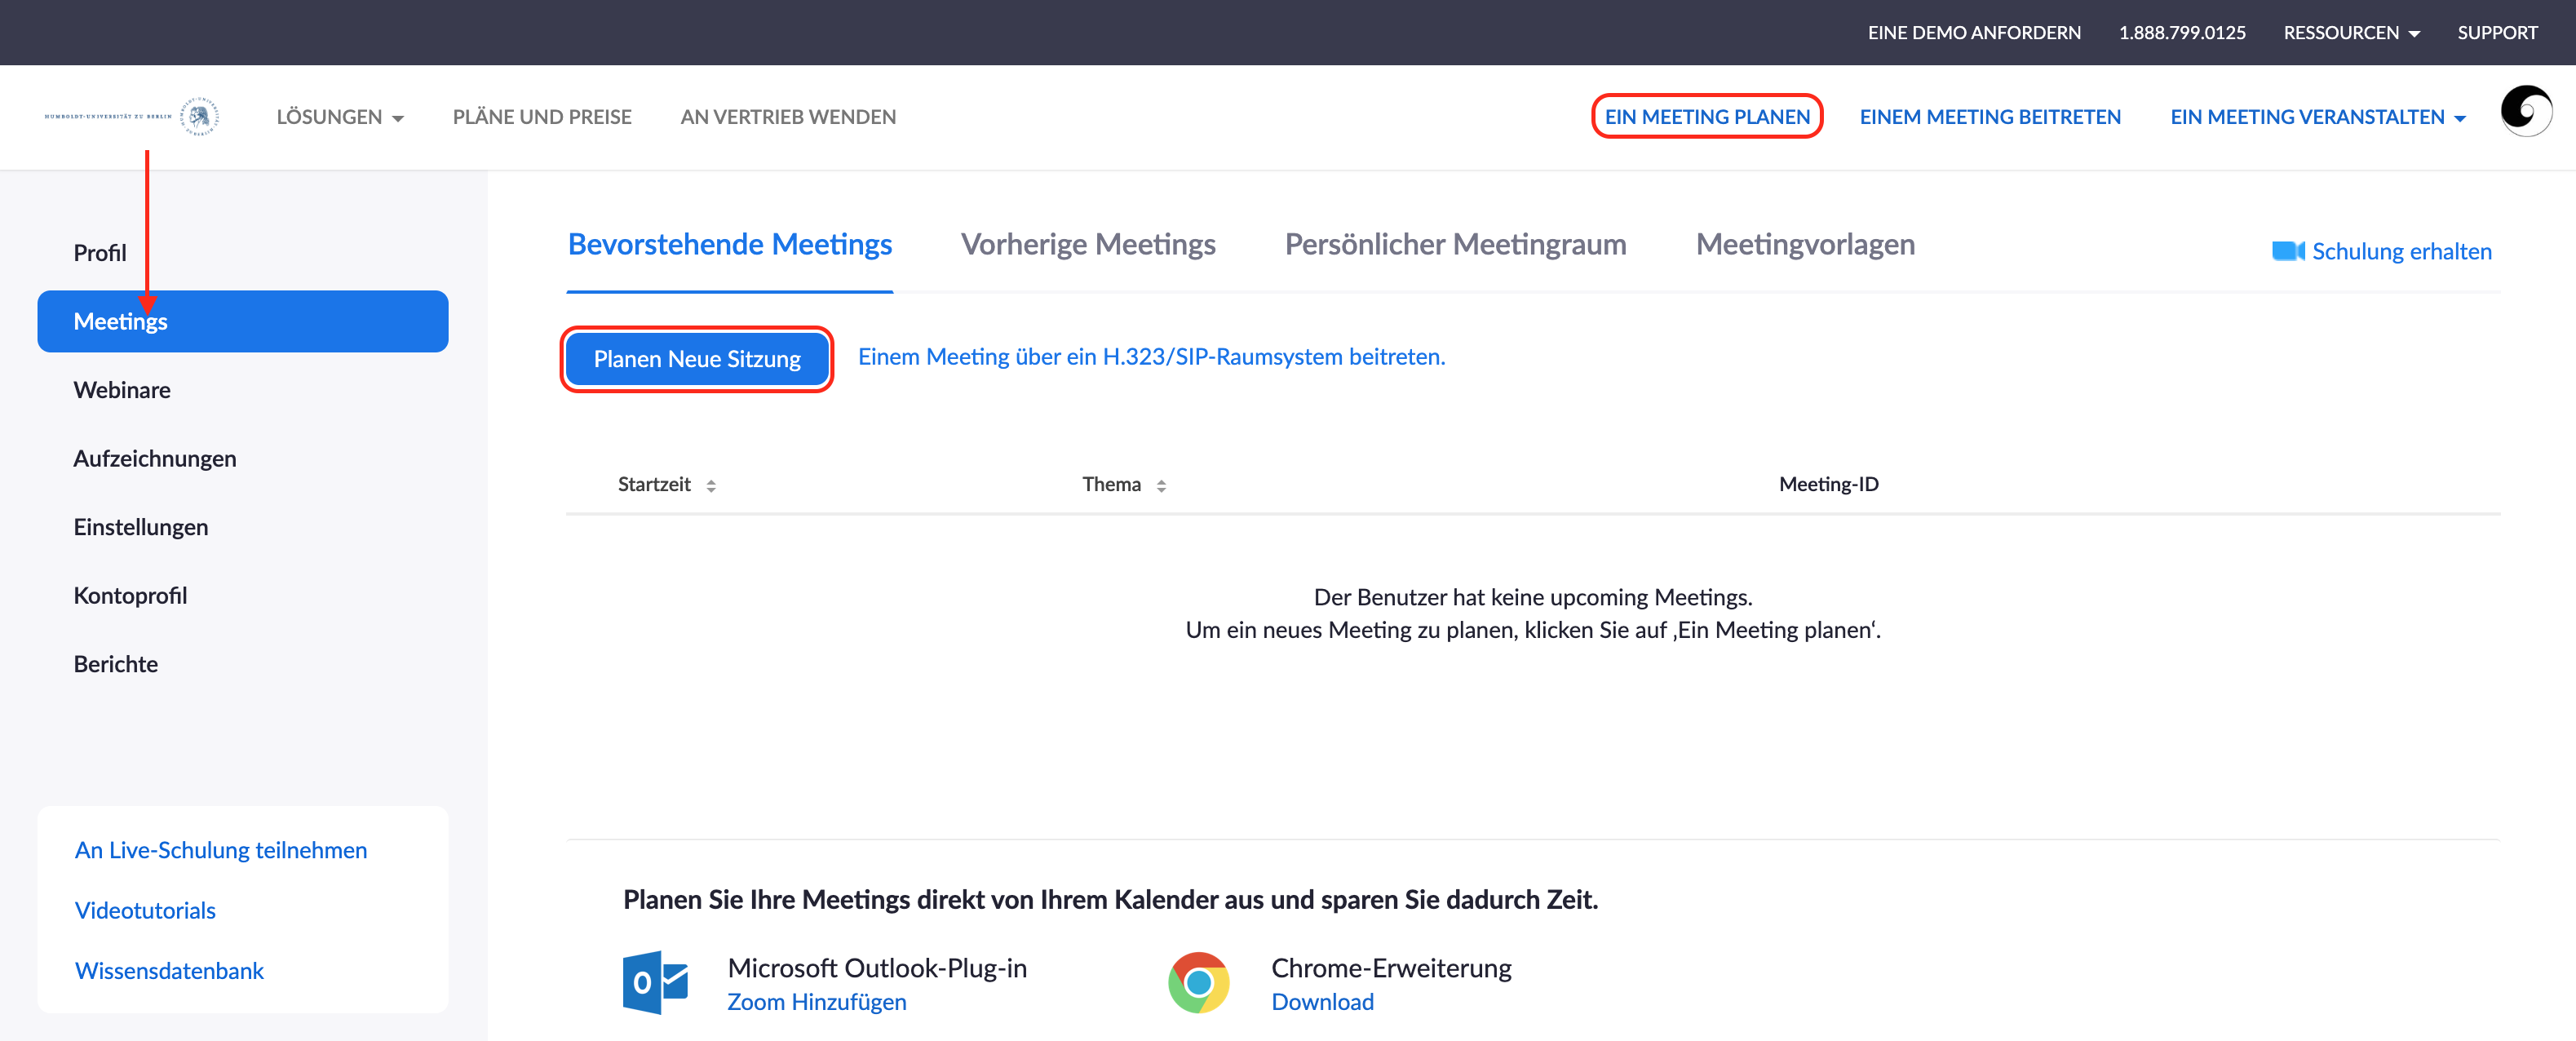This screenshot has height=1041, width=2576.
Task: Go to Aufzeichnungen in sidebar
Action: (x=155, y=459)
